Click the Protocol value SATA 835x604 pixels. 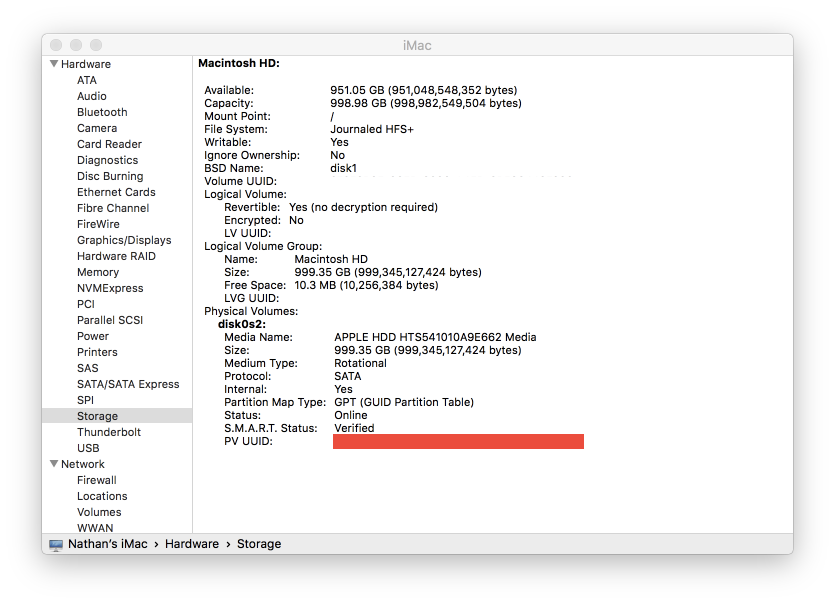pos(348,376)
